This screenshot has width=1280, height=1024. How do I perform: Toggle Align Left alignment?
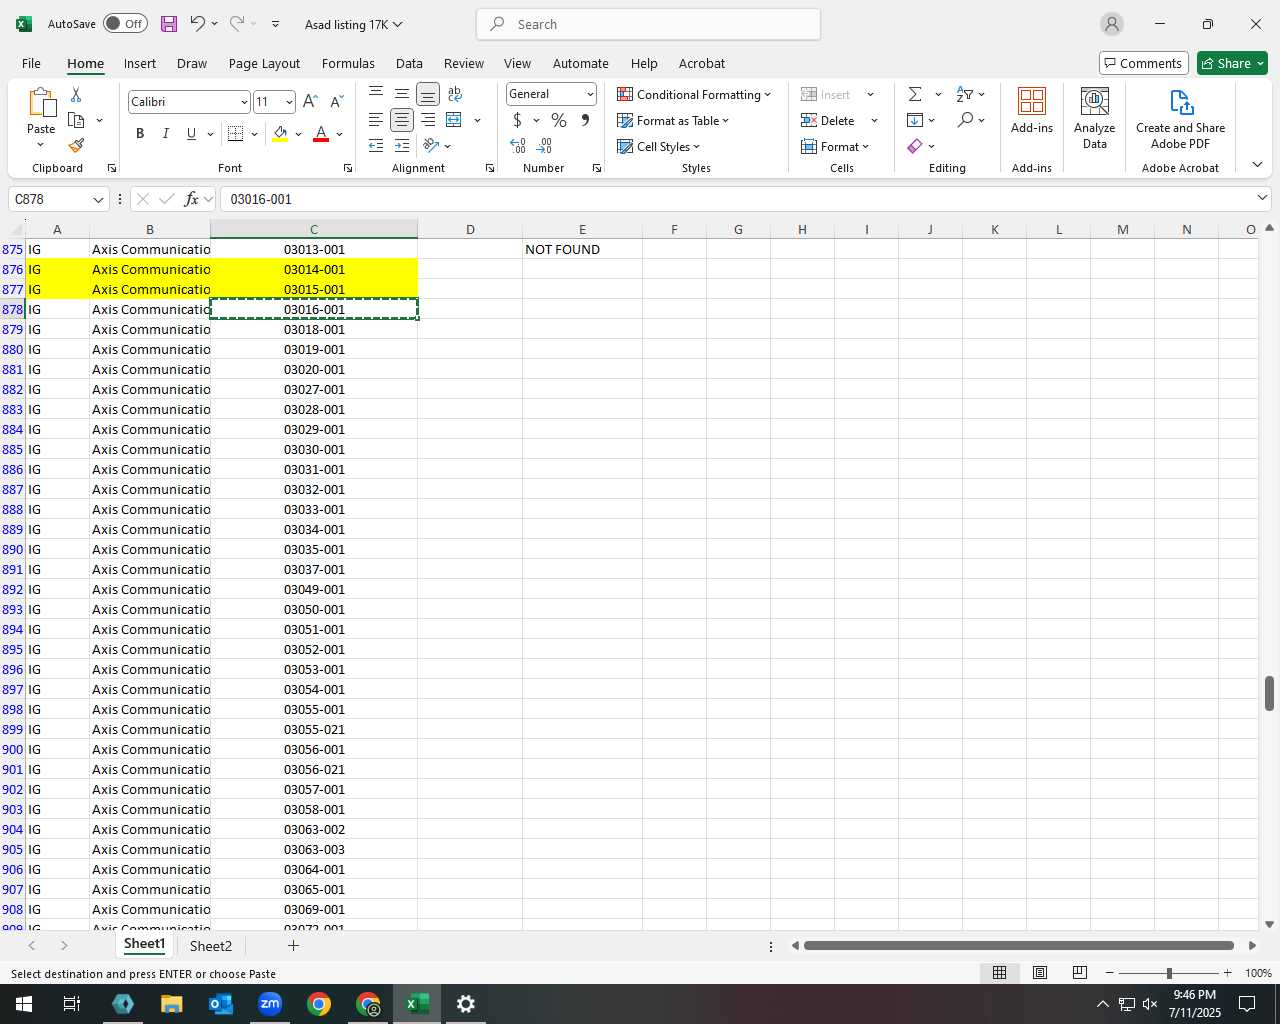pyautogui.click(x=376, y=120)
